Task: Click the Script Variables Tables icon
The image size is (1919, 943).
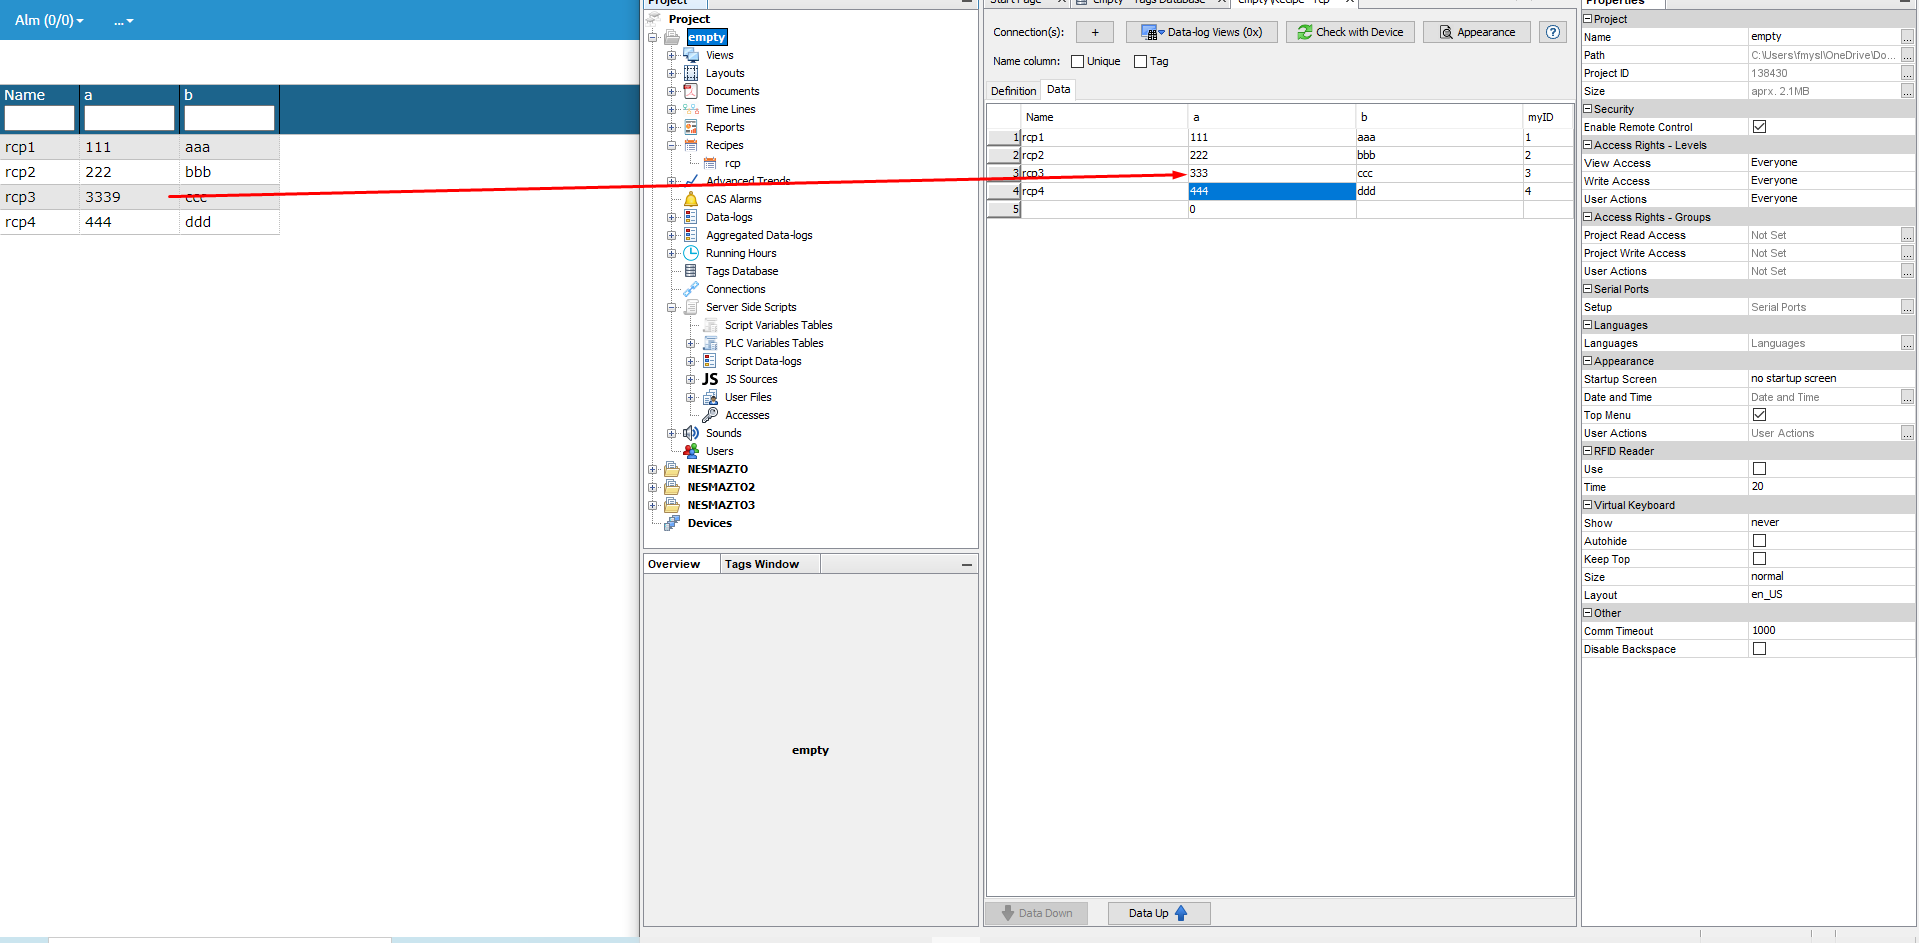Action: point(710,325)
